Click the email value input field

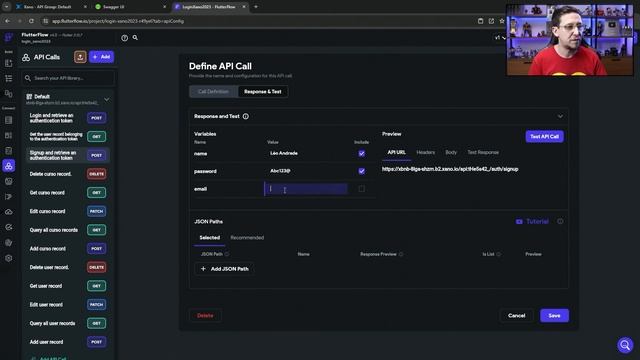[x=306, y=189]
